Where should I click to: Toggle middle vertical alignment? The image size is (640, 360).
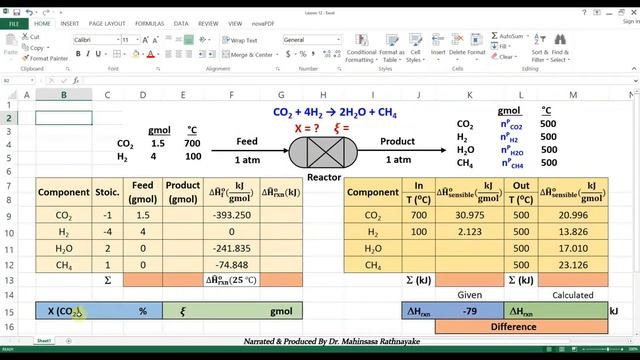tap(179, 40)
